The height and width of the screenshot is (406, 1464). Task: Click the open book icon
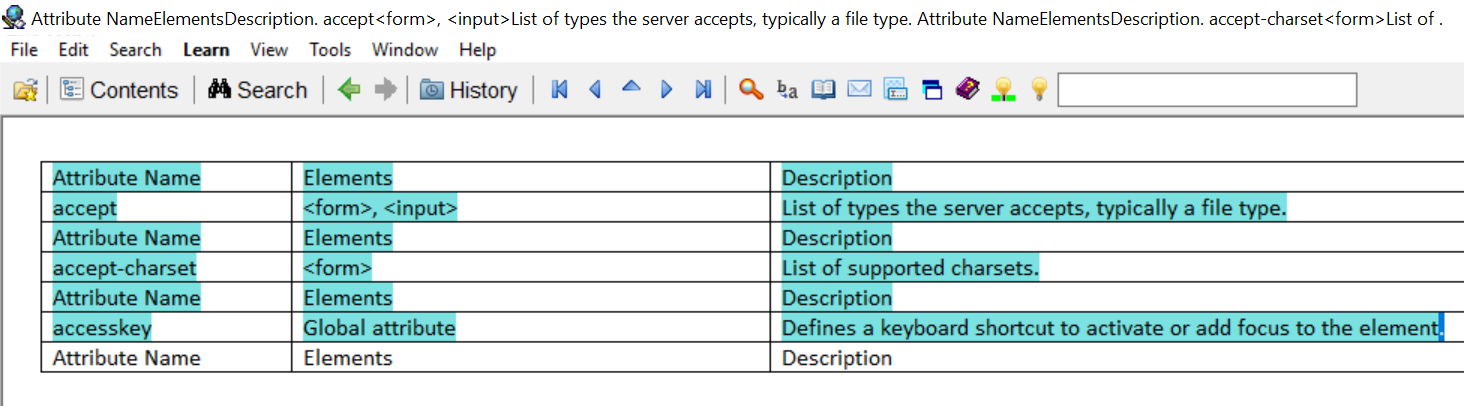823,90
